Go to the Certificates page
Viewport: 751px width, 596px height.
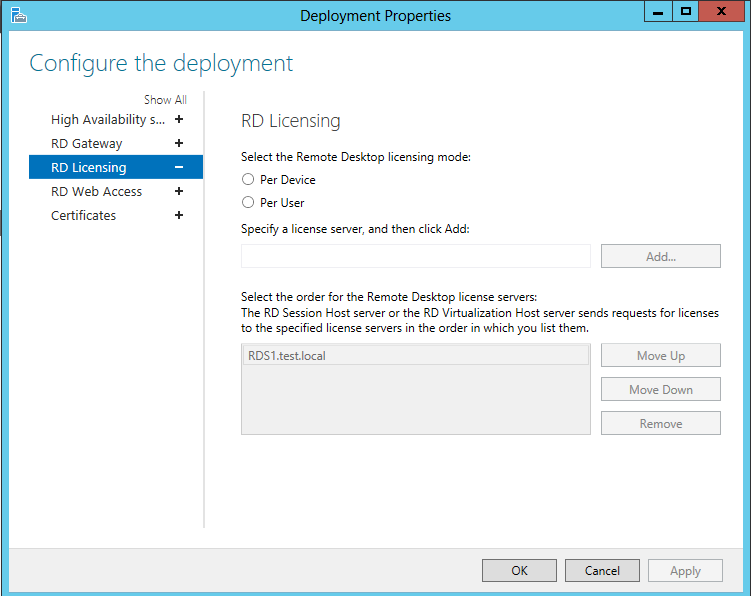[x=83, y=216]
